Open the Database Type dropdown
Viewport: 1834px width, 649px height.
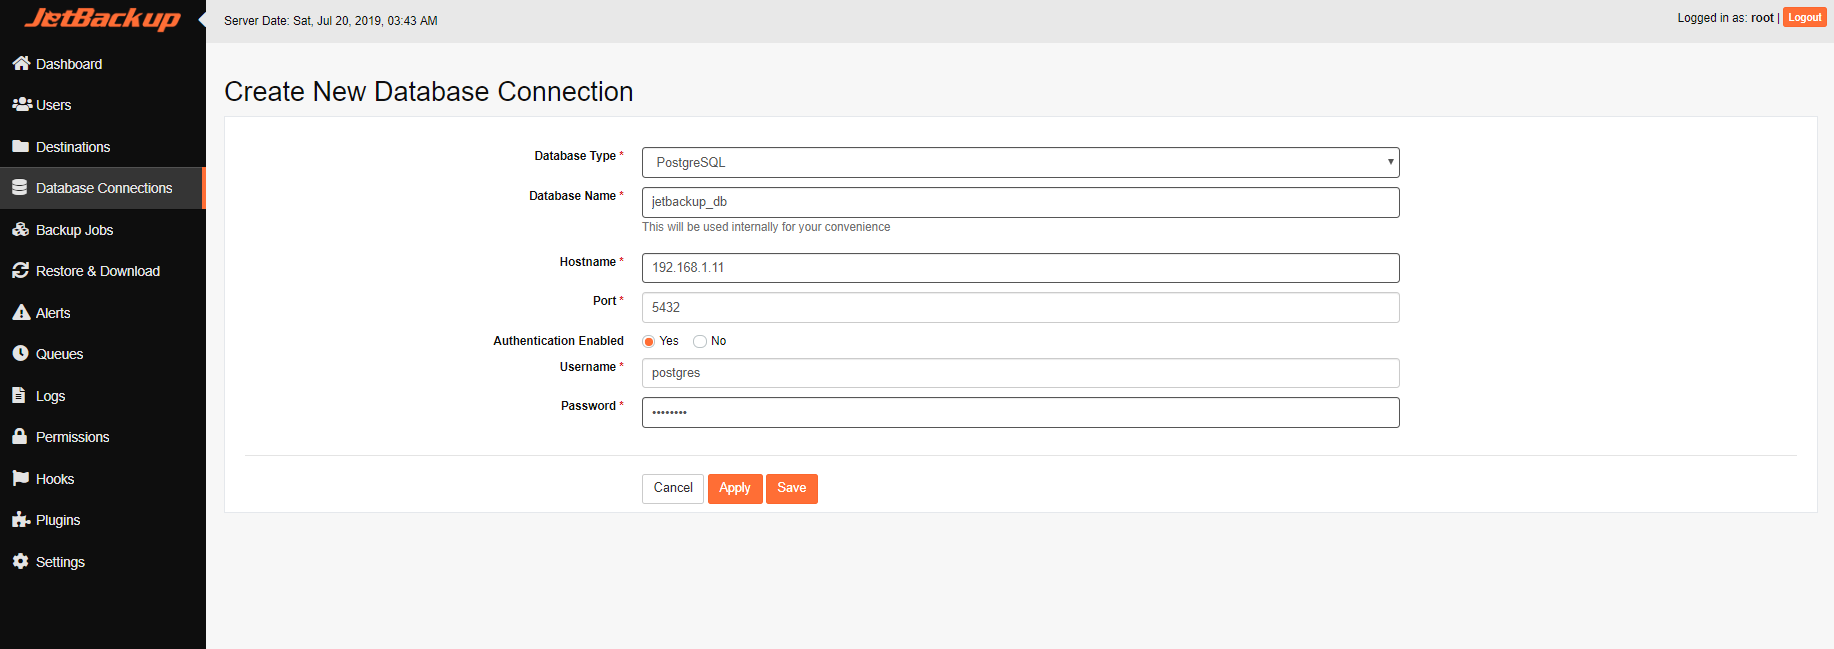point(1020,162)
